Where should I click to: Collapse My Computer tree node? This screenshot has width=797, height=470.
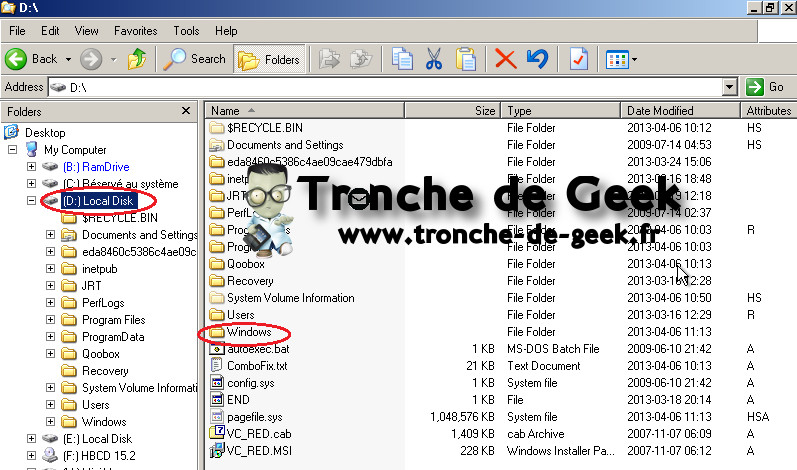click(13, 149)
